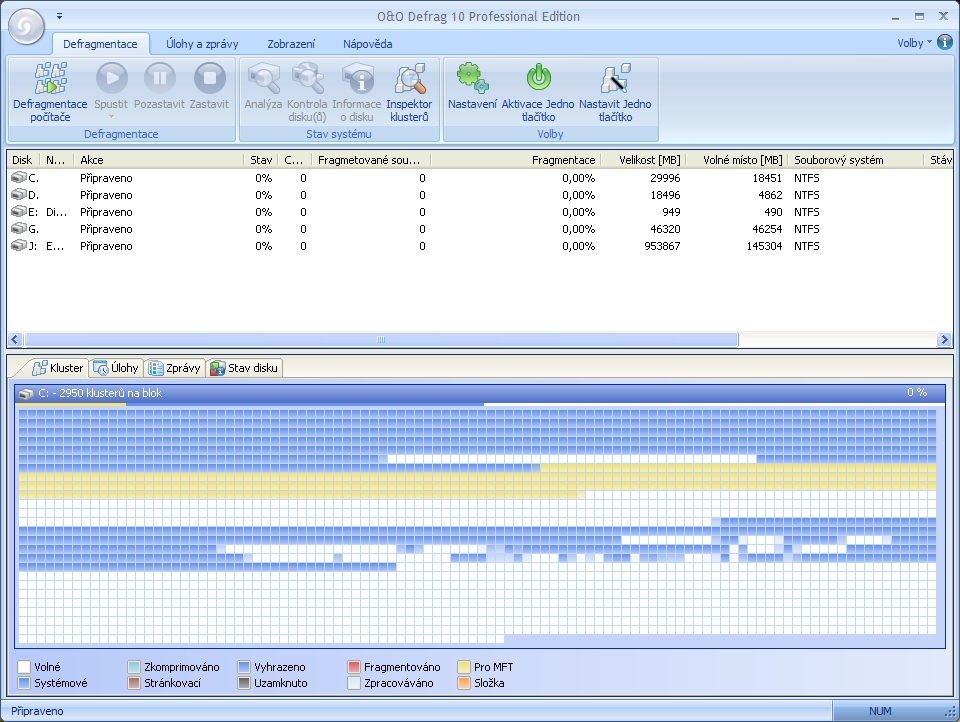Open the Zobrazení ribbon tab
Image resolution: width=960 pixels, height=722 pixels.
coord(291,43)
